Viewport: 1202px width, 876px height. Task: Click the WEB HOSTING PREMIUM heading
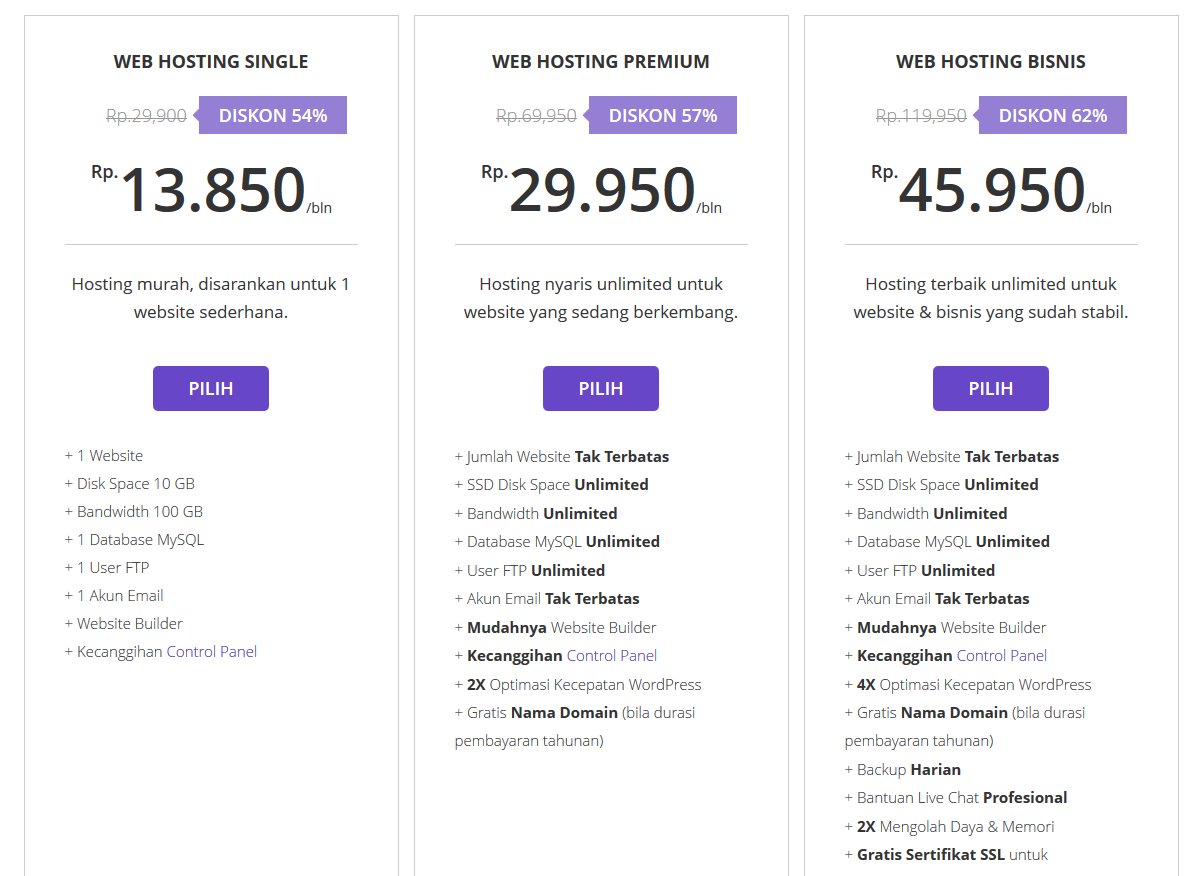tap(601, 61)
